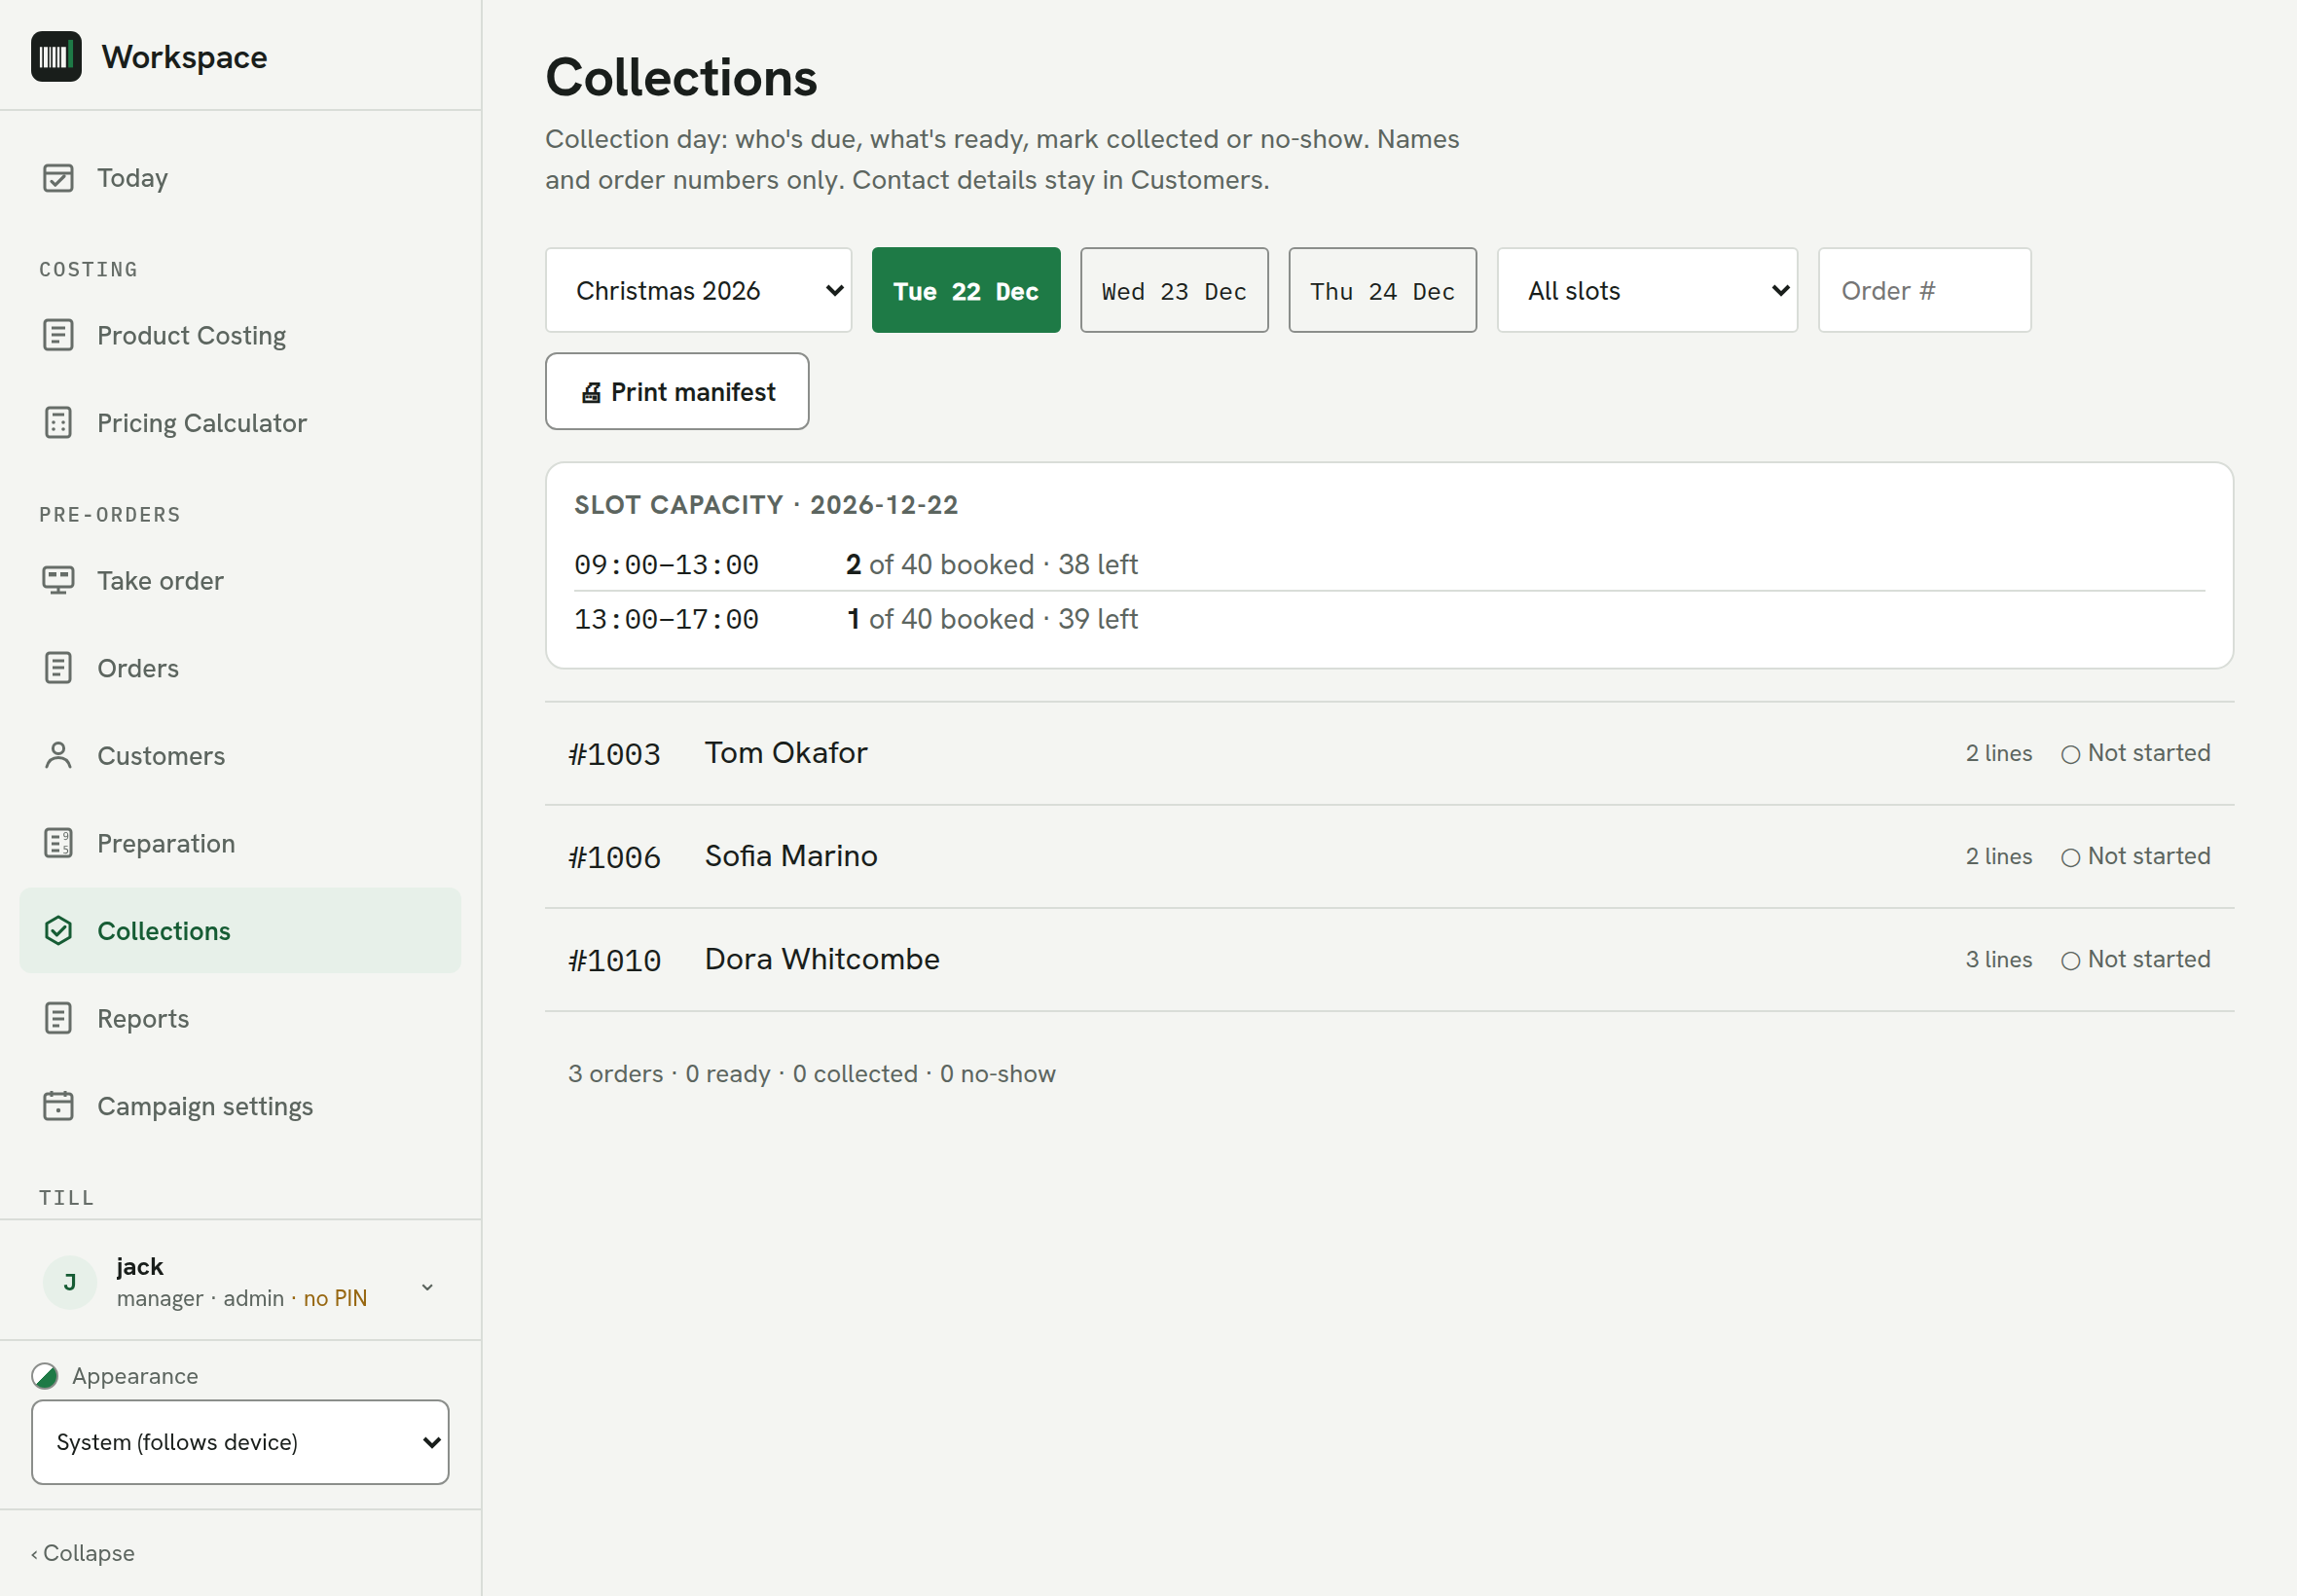
Task: Open Campaign settings
Action: 240,1106
